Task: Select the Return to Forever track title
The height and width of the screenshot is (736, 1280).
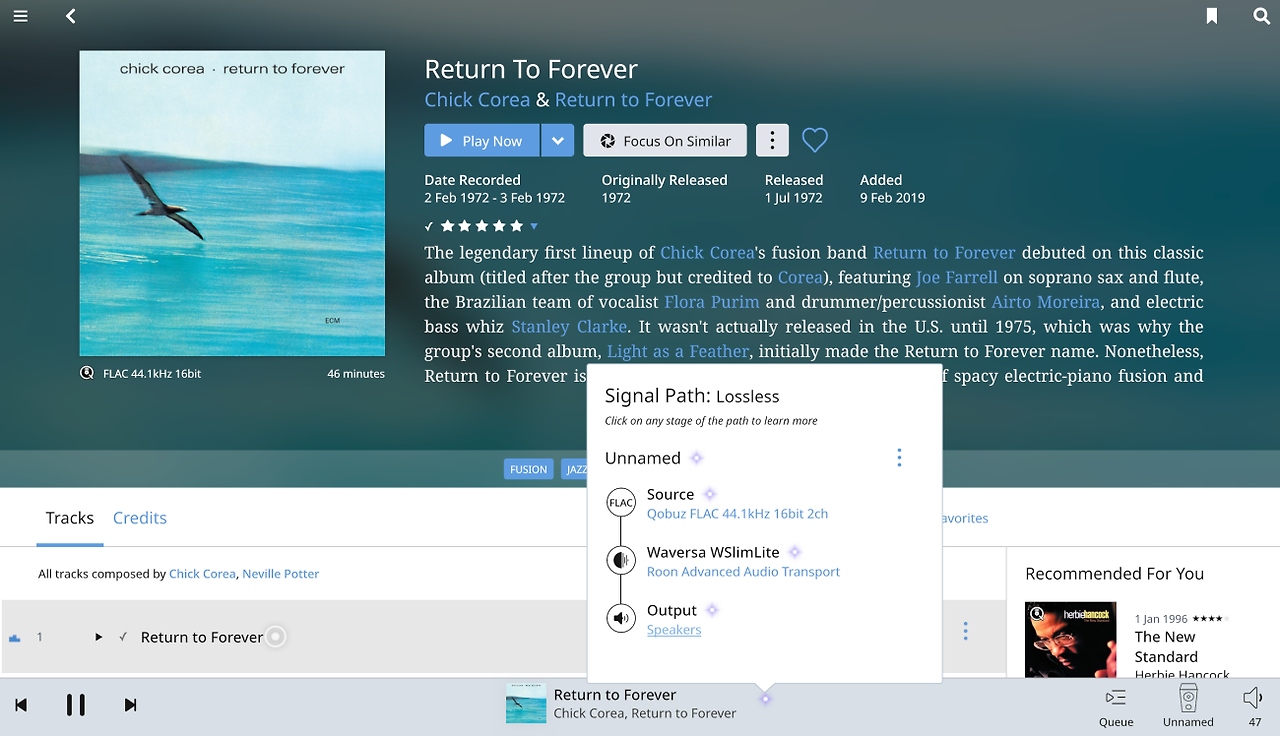Action: [x=202, y=637]
